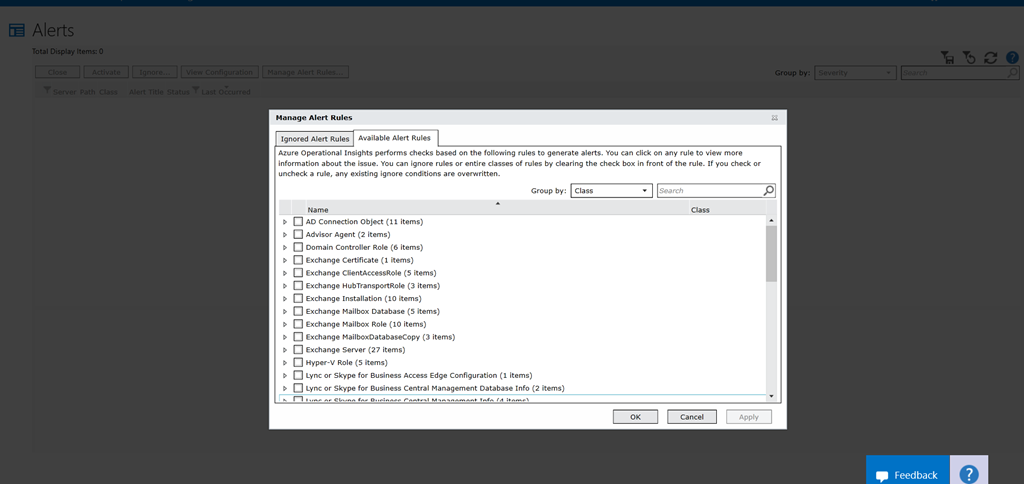The image size is (1024, 484).
Task: Open the Group by Class dropdown
Action: [x=611, y=190]
